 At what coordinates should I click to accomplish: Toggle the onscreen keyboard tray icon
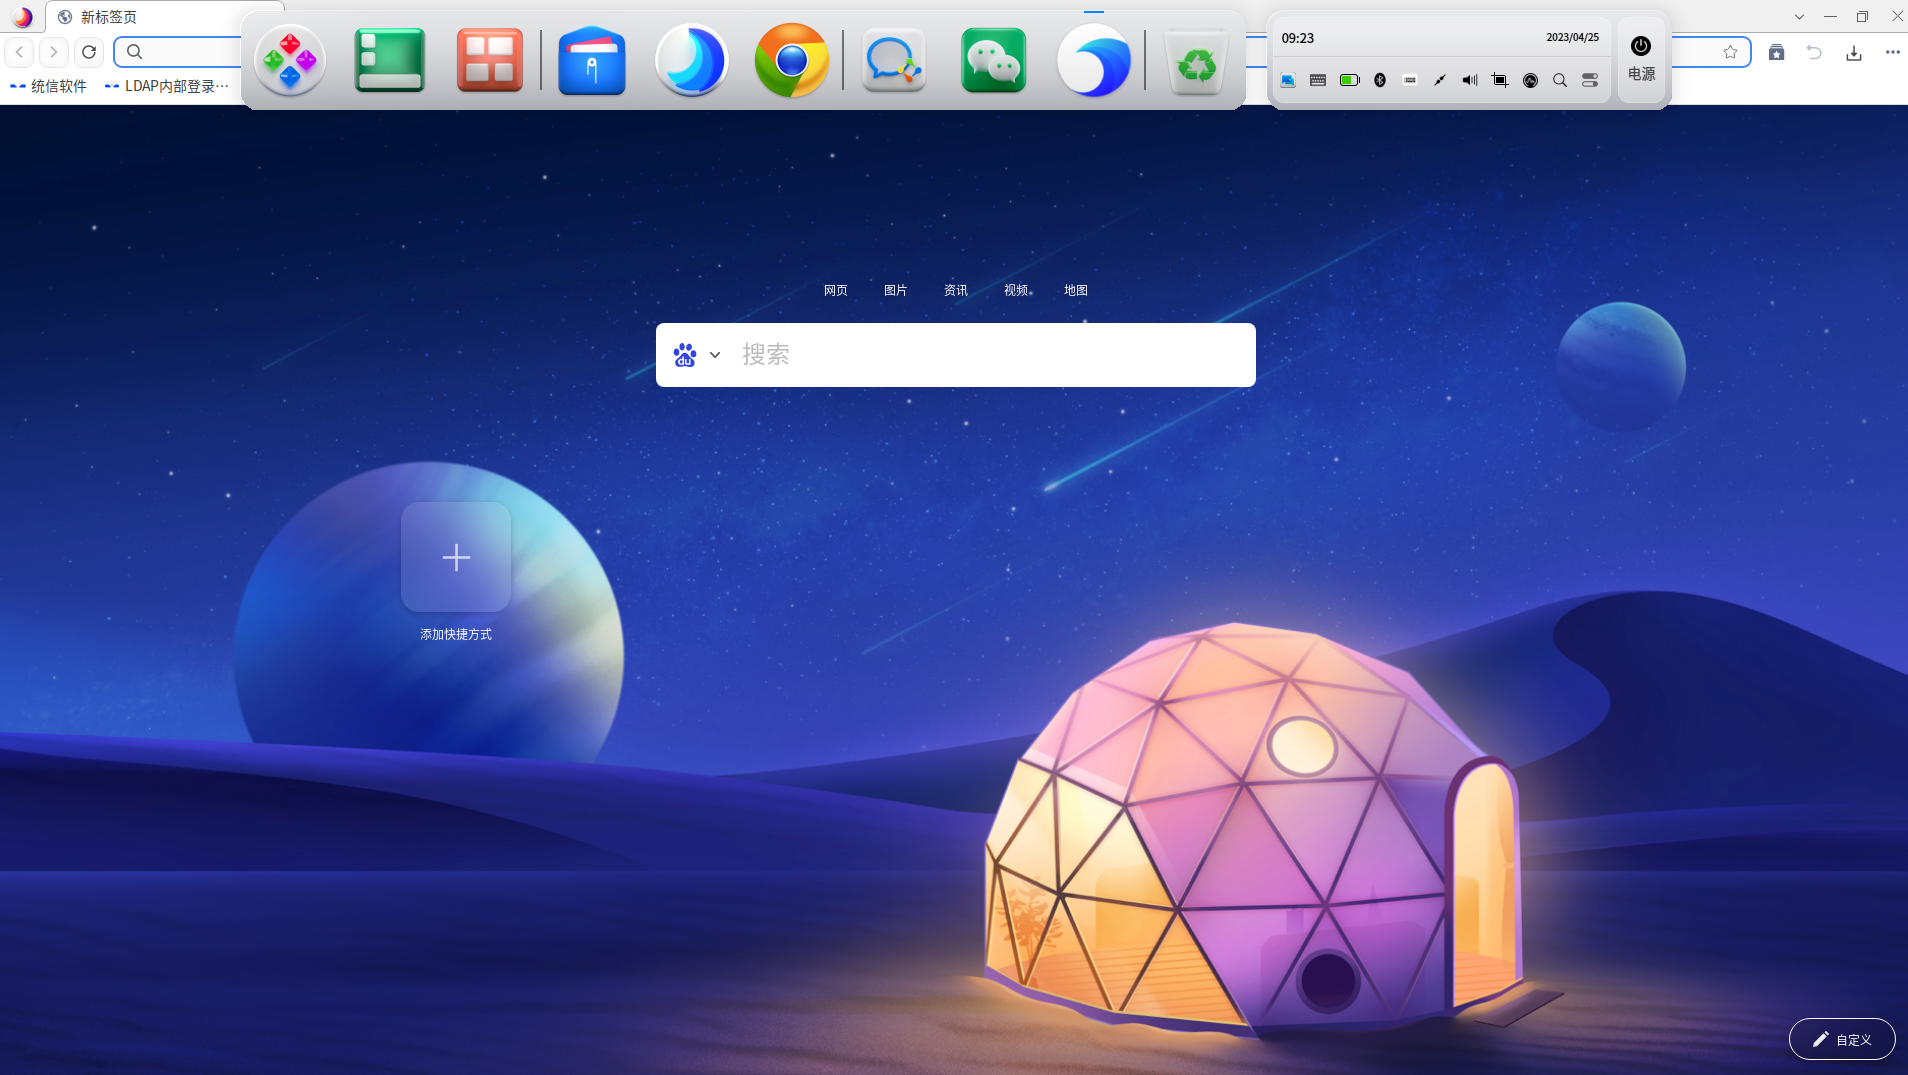tap(1317, 80)
